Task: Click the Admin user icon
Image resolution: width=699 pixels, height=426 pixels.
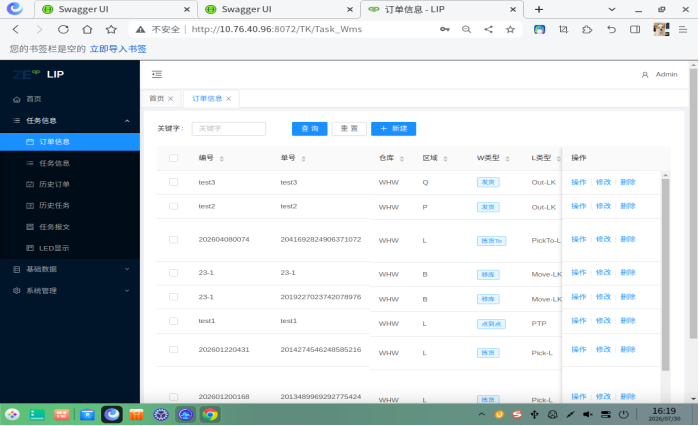Action: (645, 75)
